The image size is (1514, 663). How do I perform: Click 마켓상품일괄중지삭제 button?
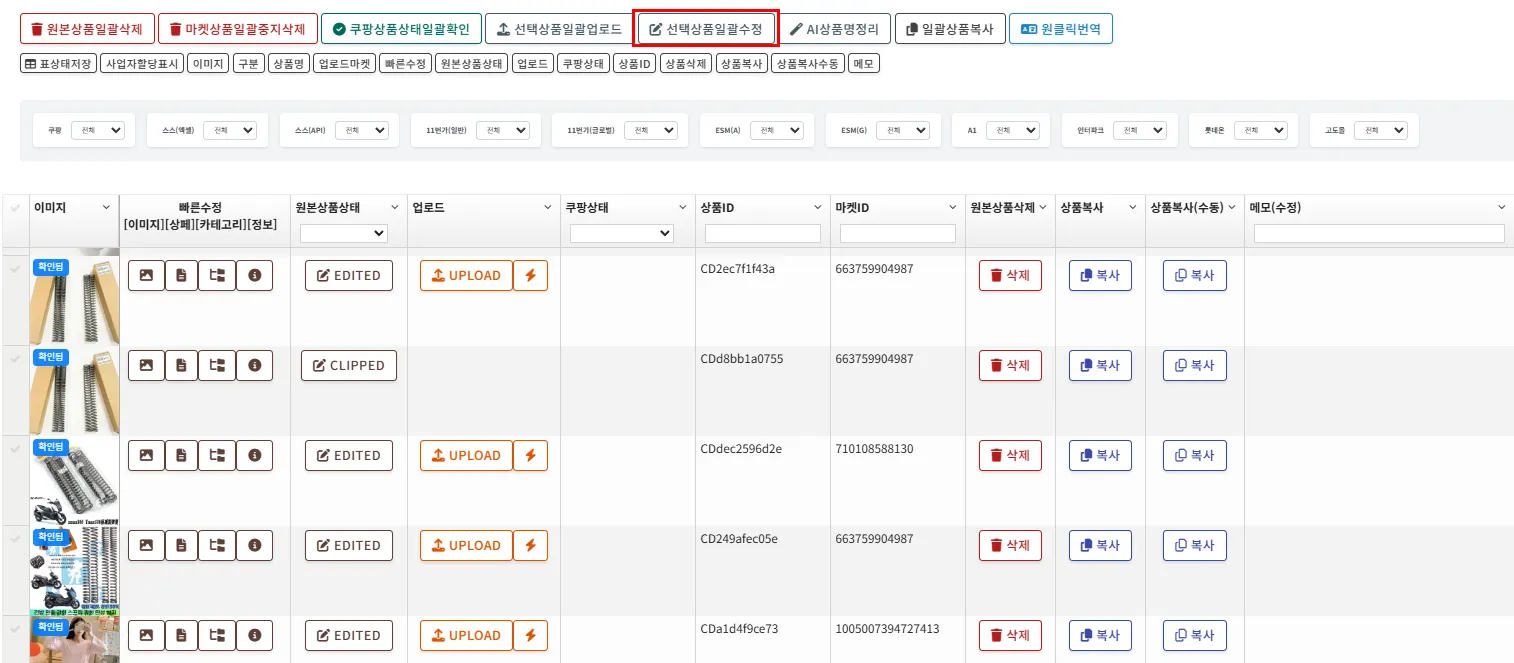pyautogui.click(x=237, y=29)
